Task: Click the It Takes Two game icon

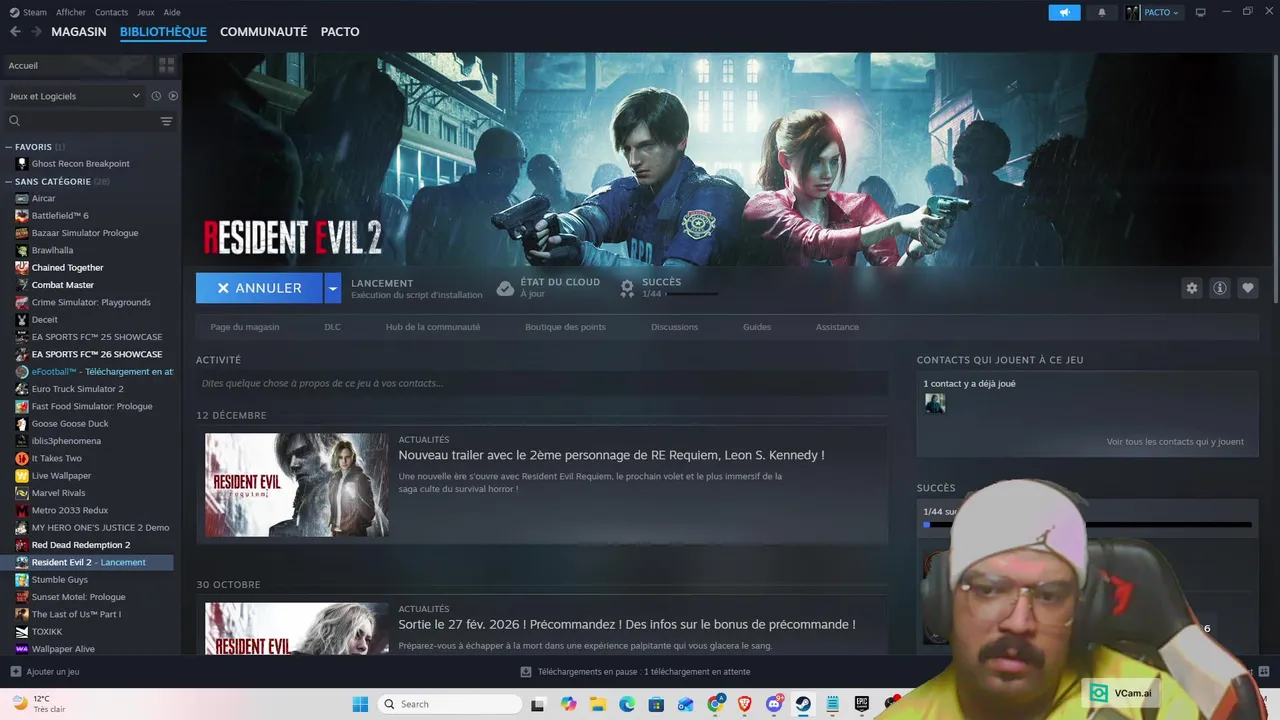Action: pyautogui.click(x=22, y=458)
